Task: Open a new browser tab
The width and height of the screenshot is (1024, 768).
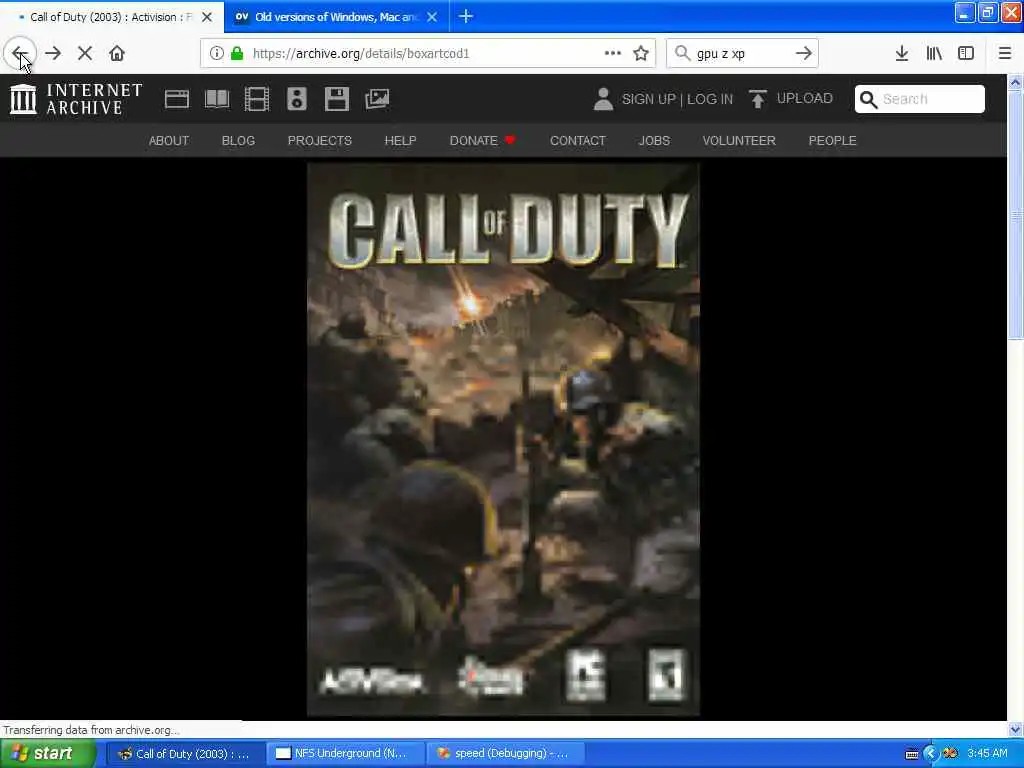Action: pos(466,16)
